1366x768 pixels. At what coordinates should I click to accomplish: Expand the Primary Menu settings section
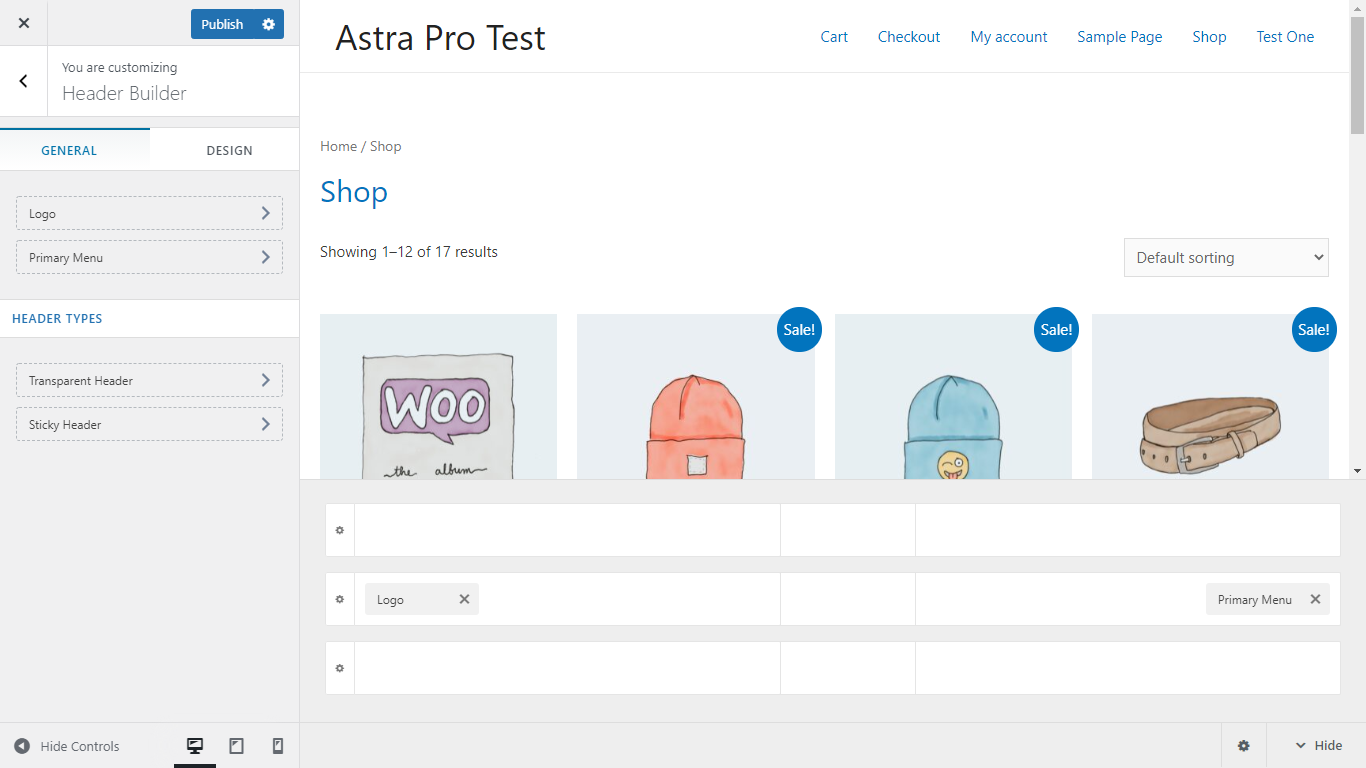click(149, 257)
